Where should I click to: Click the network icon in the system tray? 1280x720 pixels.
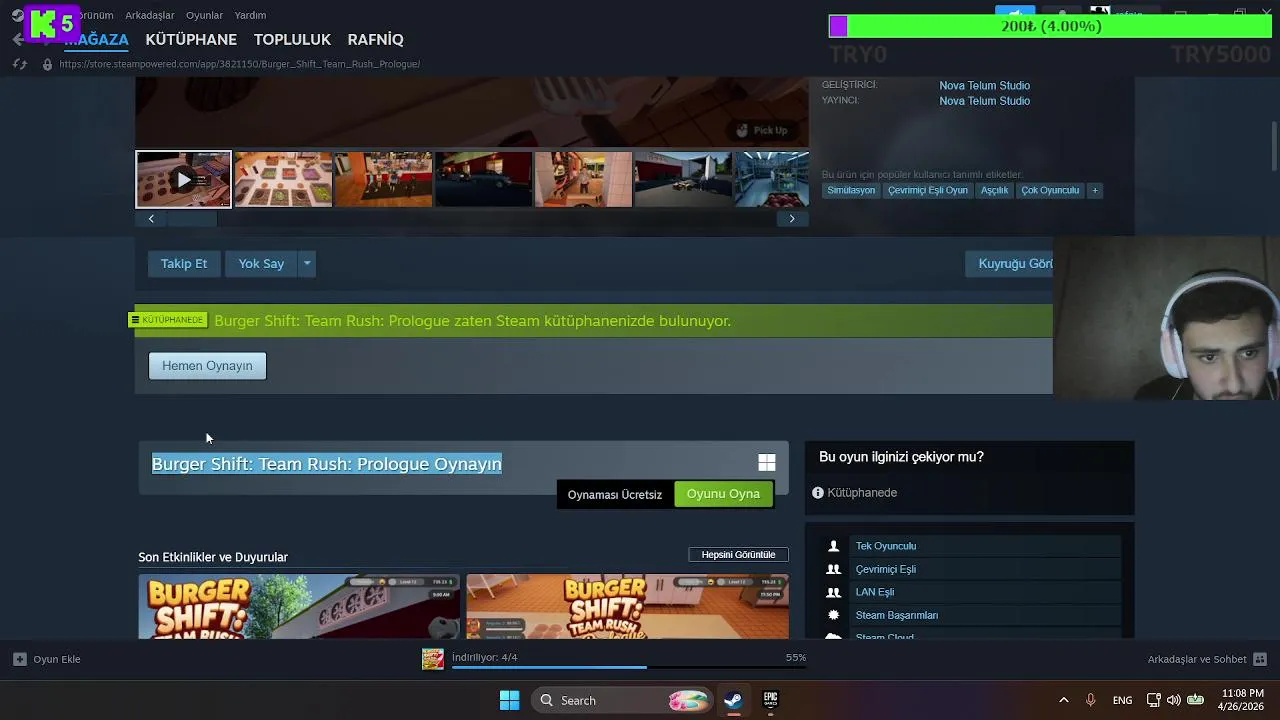pyautogui.click(x=1153, y=700)
